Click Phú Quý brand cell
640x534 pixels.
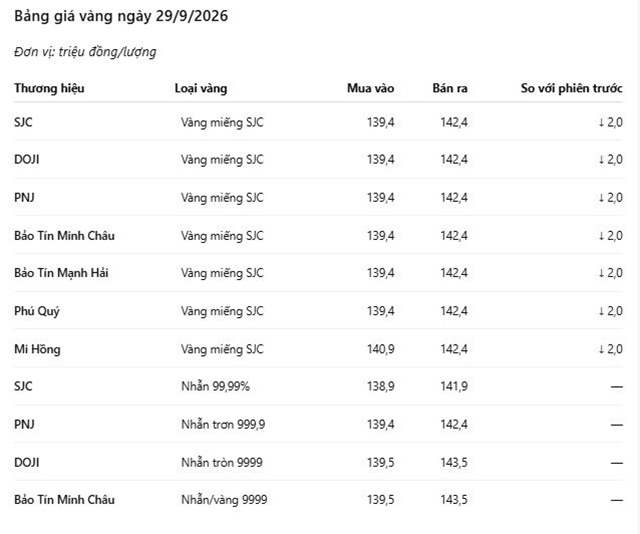click(37, 311)
